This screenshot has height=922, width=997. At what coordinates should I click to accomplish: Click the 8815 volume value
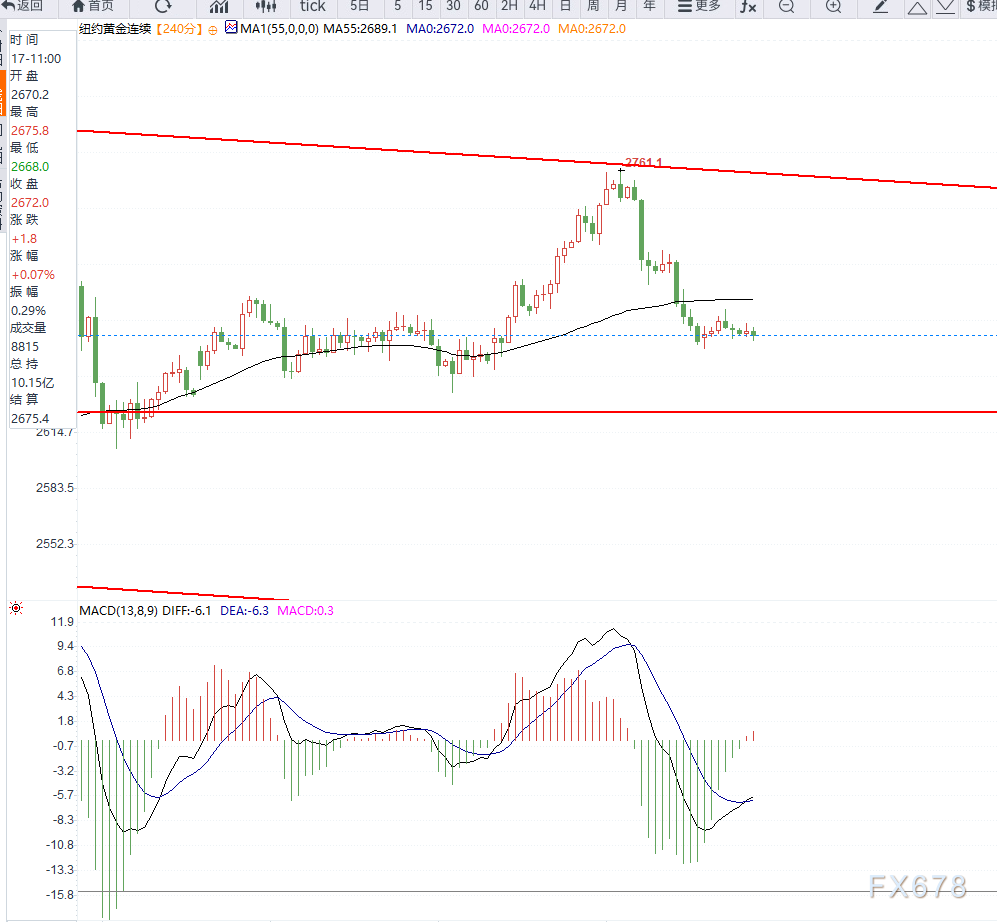(x=25, y=347)
